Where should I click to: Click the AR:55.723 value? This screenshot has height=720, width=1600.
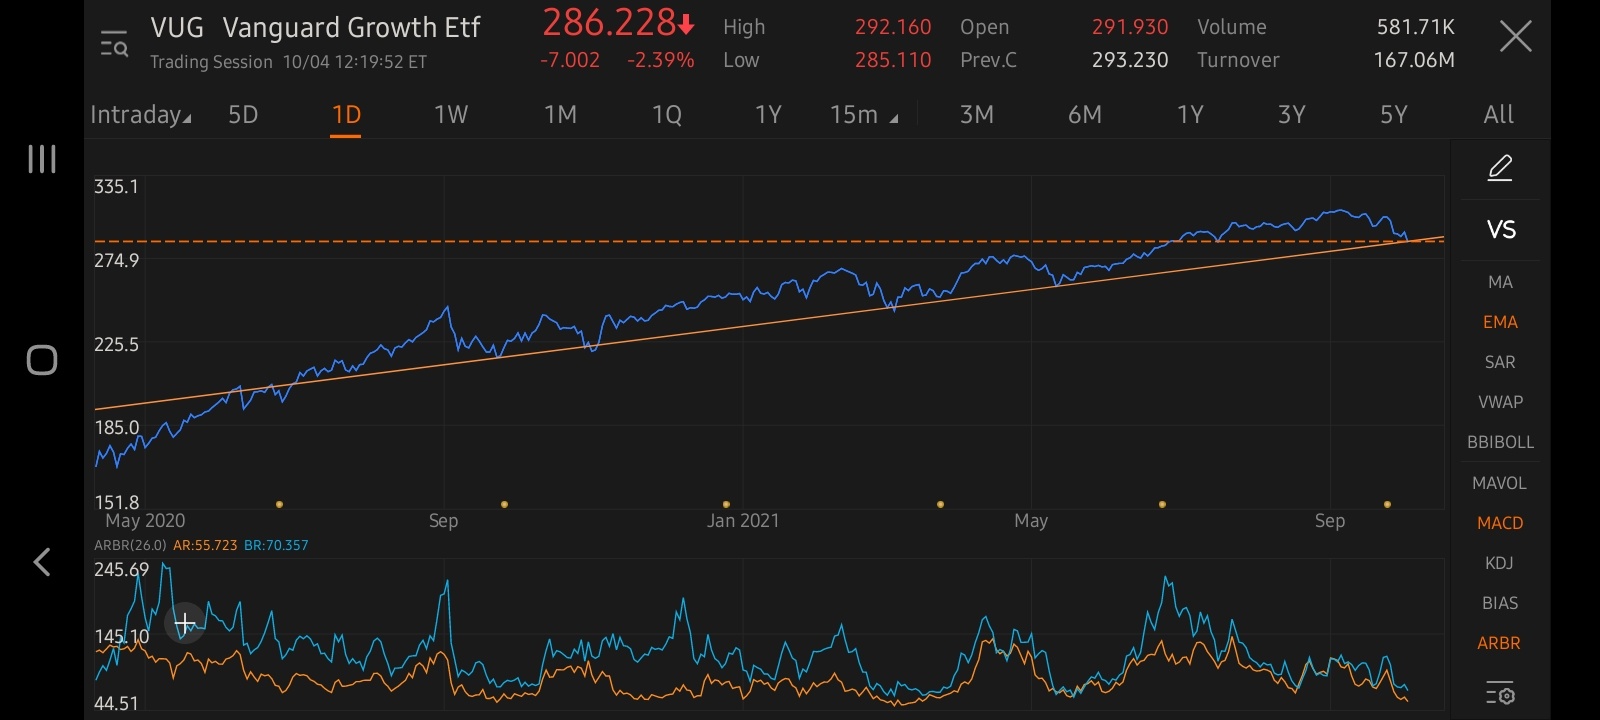[x=205, y=545]
